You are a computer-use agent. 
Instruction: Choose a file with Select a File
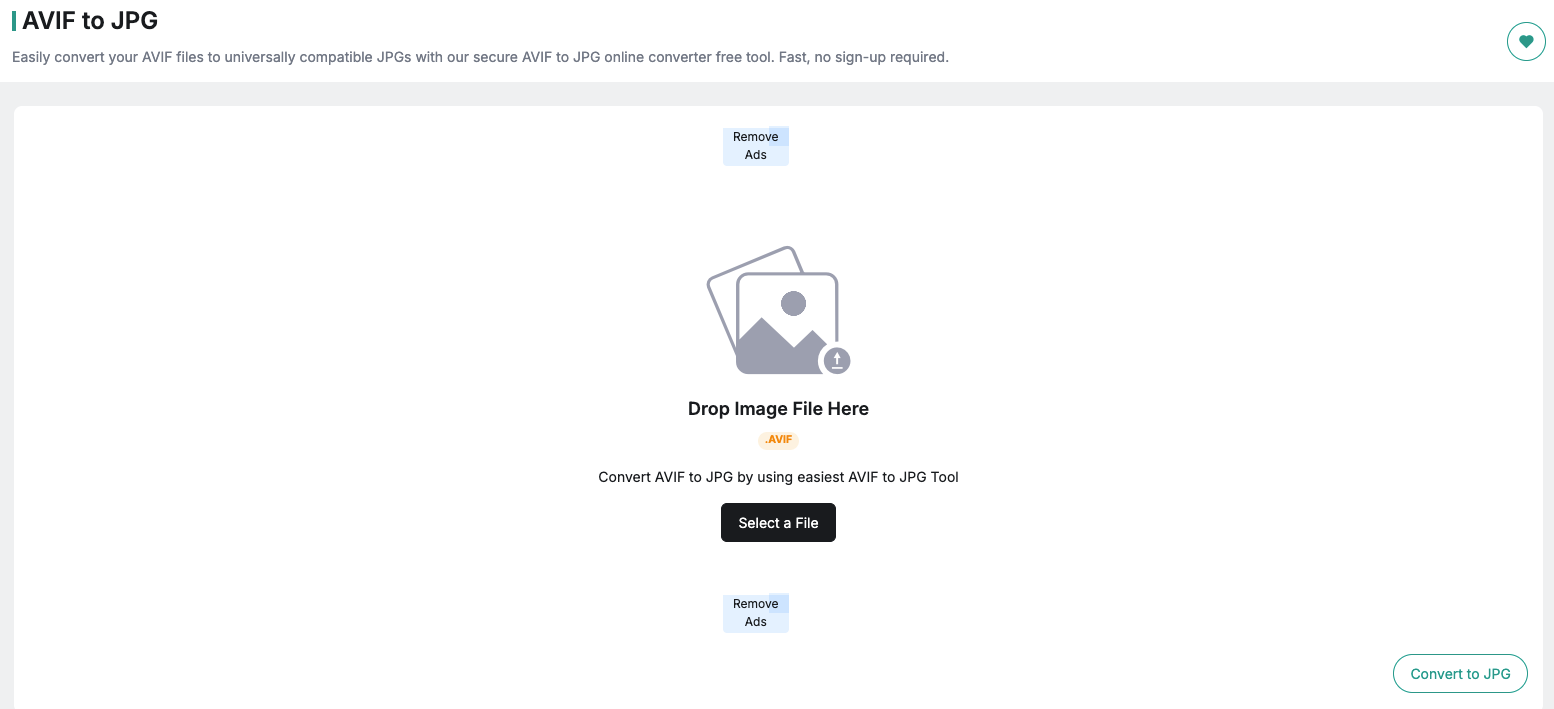(778, 523)
